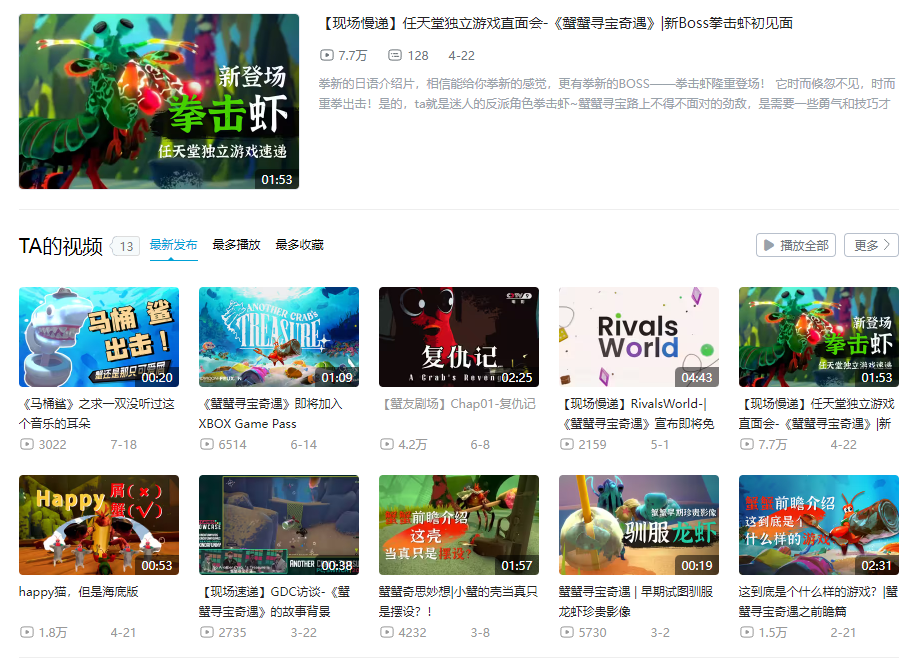Open the 复仇记 video thumbnail
916x660 pixels.
[459, 337]
